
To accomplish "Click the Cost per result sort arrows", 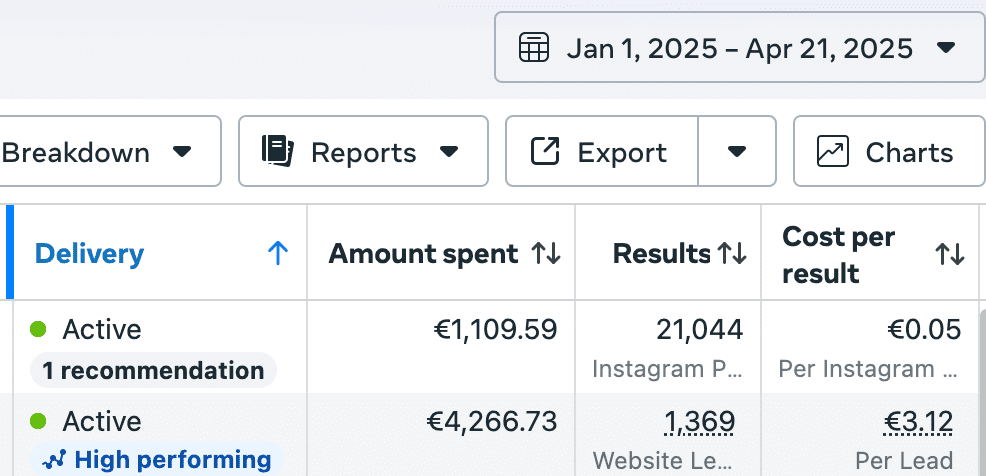I will [x=949, y=254].
